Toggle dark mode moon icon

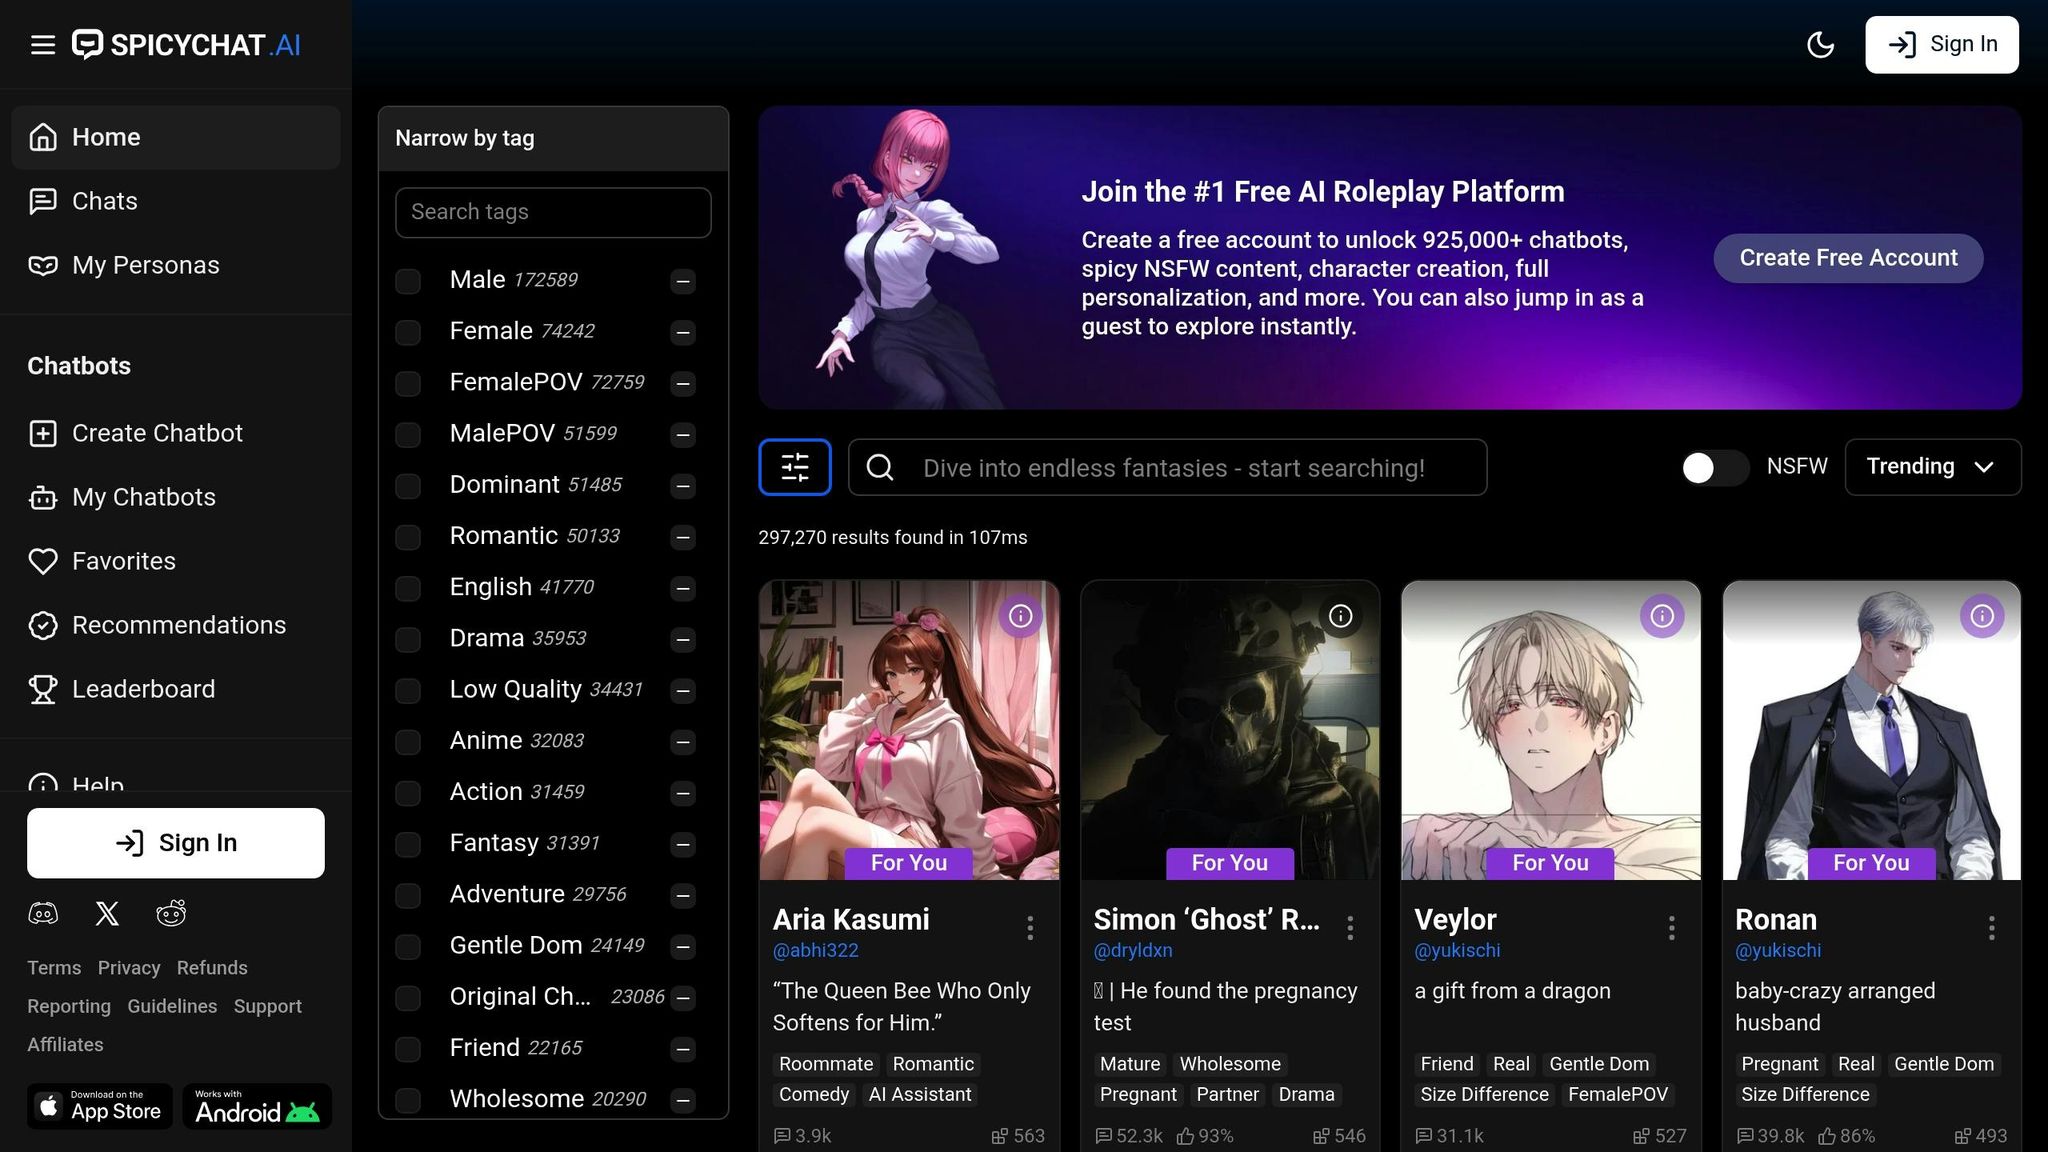[x=1820, y=45]
